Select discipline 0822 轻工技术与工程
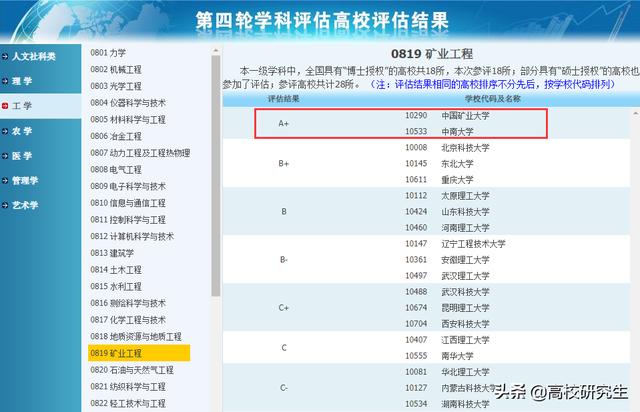 (128, 403)
